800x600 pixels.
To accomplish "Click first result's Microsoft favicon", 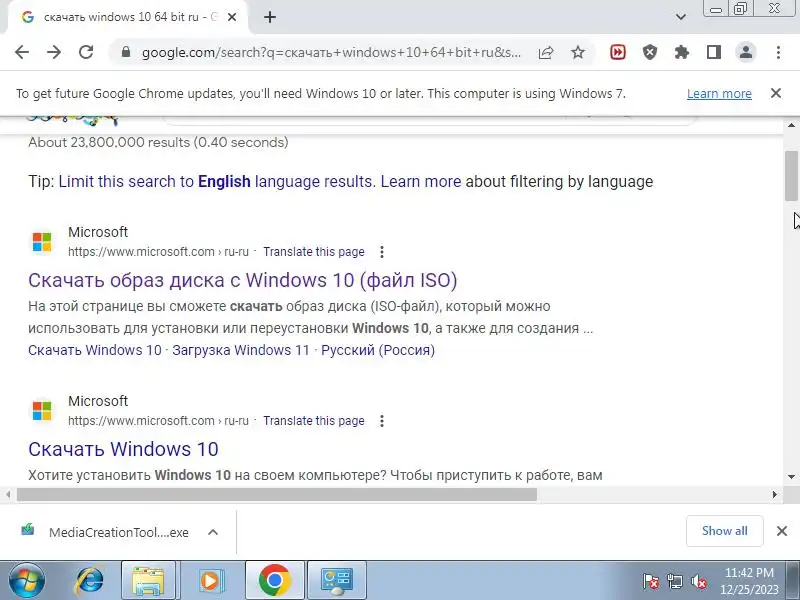I will pos(42,242).
